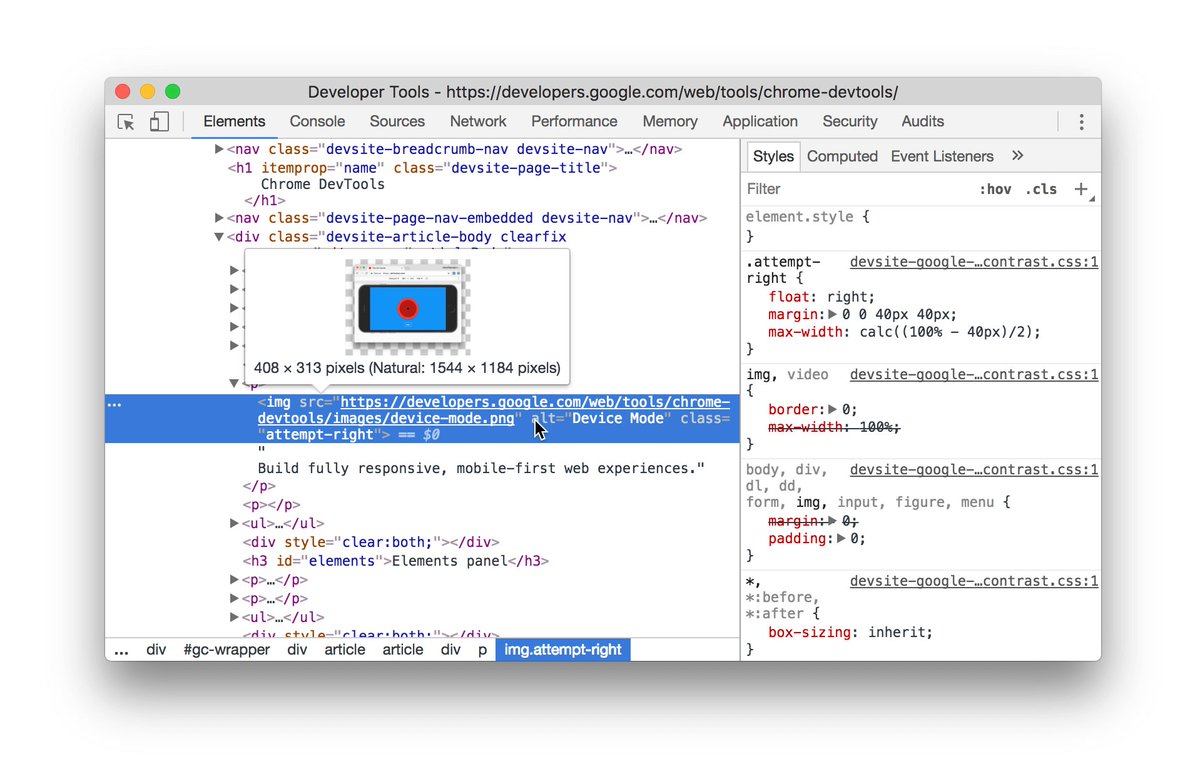Click the 'Chrome DevTools' heading text
Image resolution: width=1200 pixels, height=771 pixels.
click(323, 185)
